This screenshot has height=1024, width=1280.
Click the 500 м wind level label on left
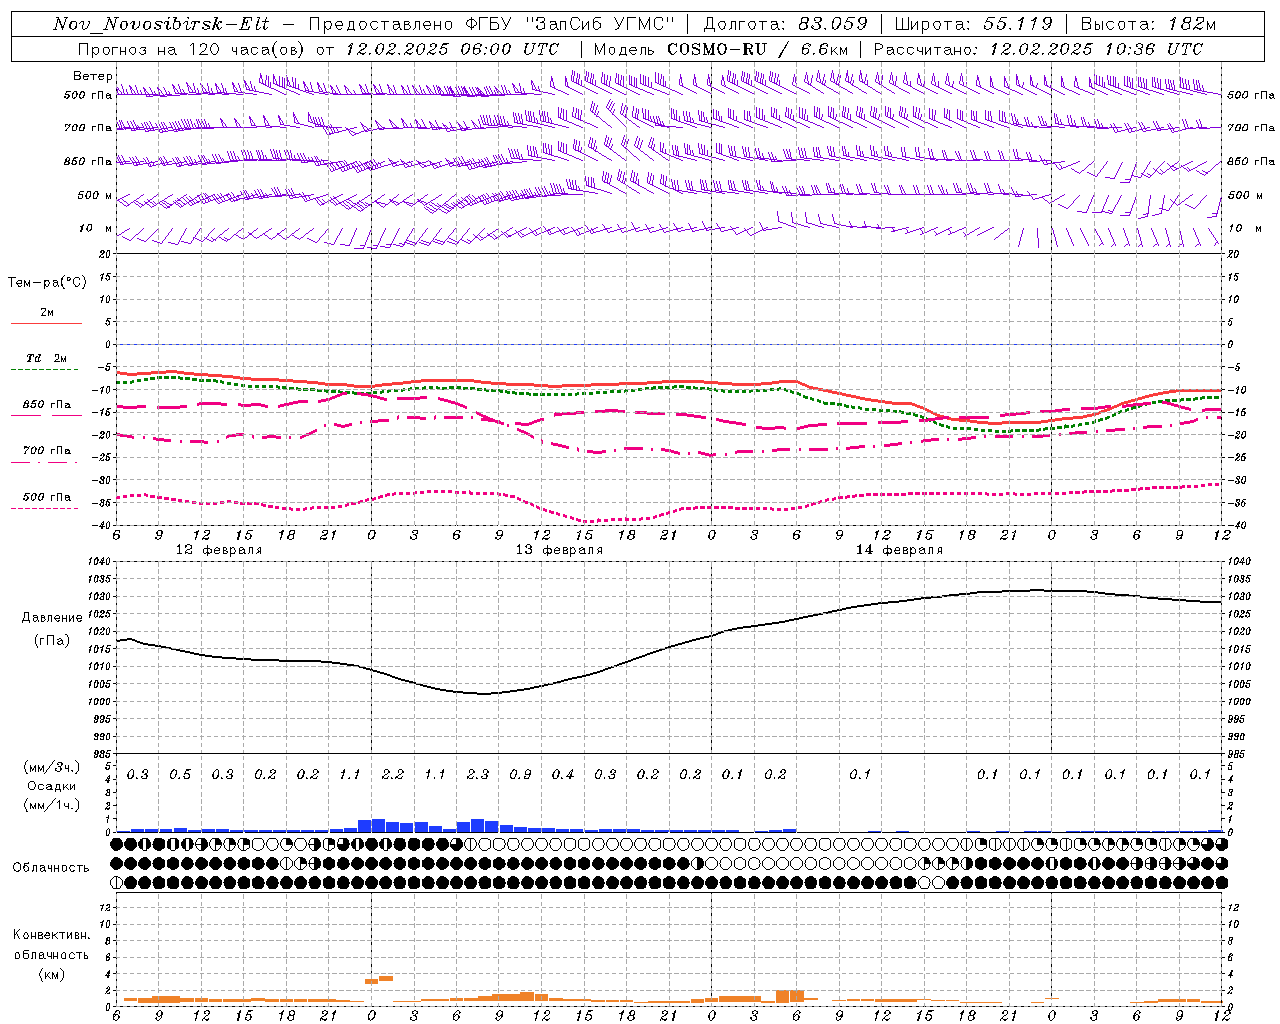pos(95,195)
